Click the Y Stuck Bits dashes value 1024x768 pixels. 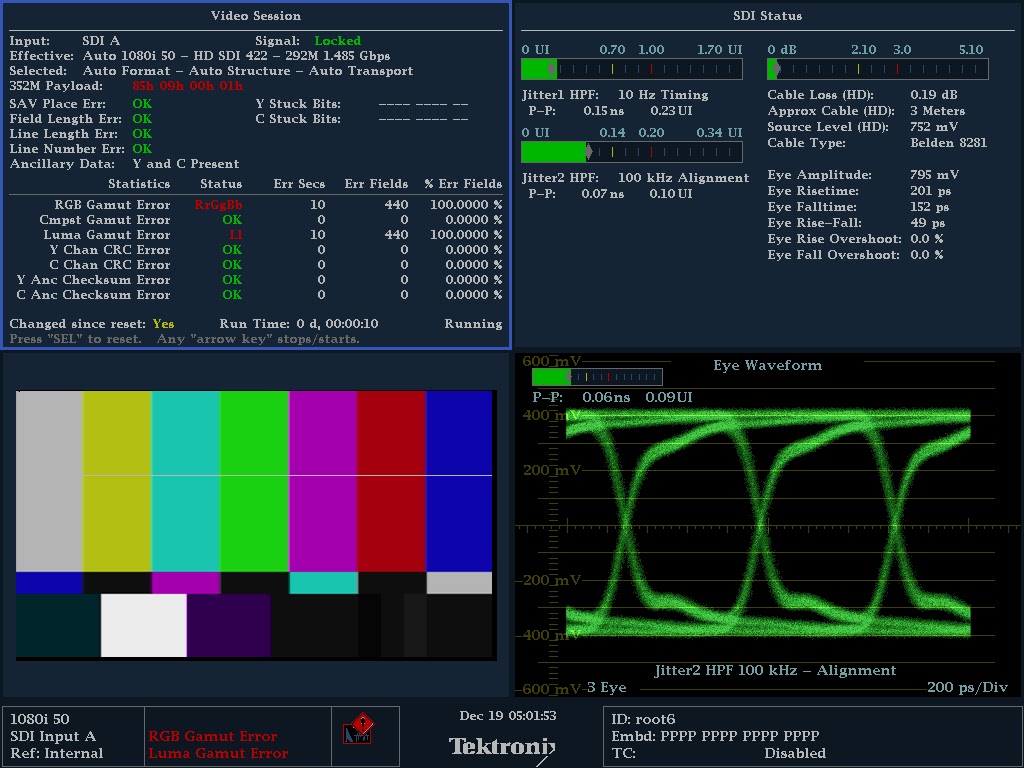[x=423, y=103]
